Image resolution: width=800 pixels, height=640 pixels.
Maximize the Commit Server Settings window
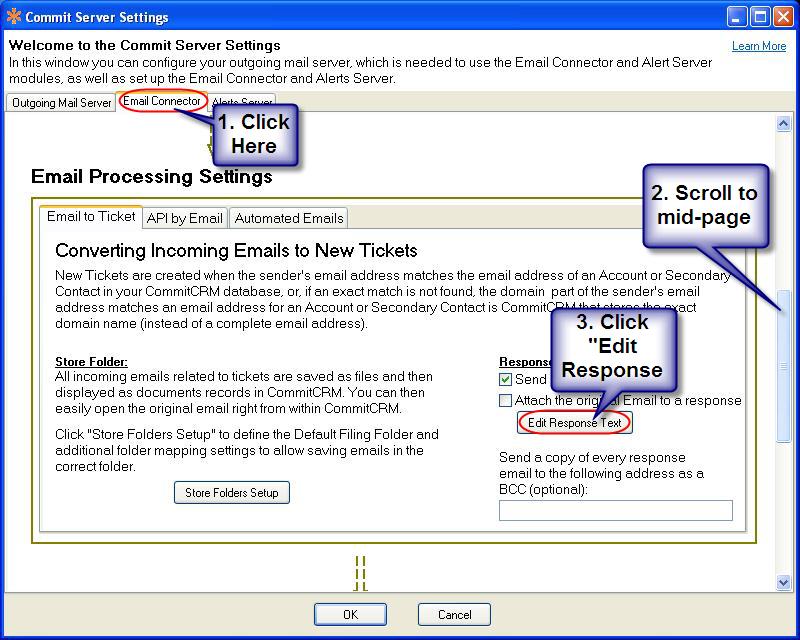point(759,17)
